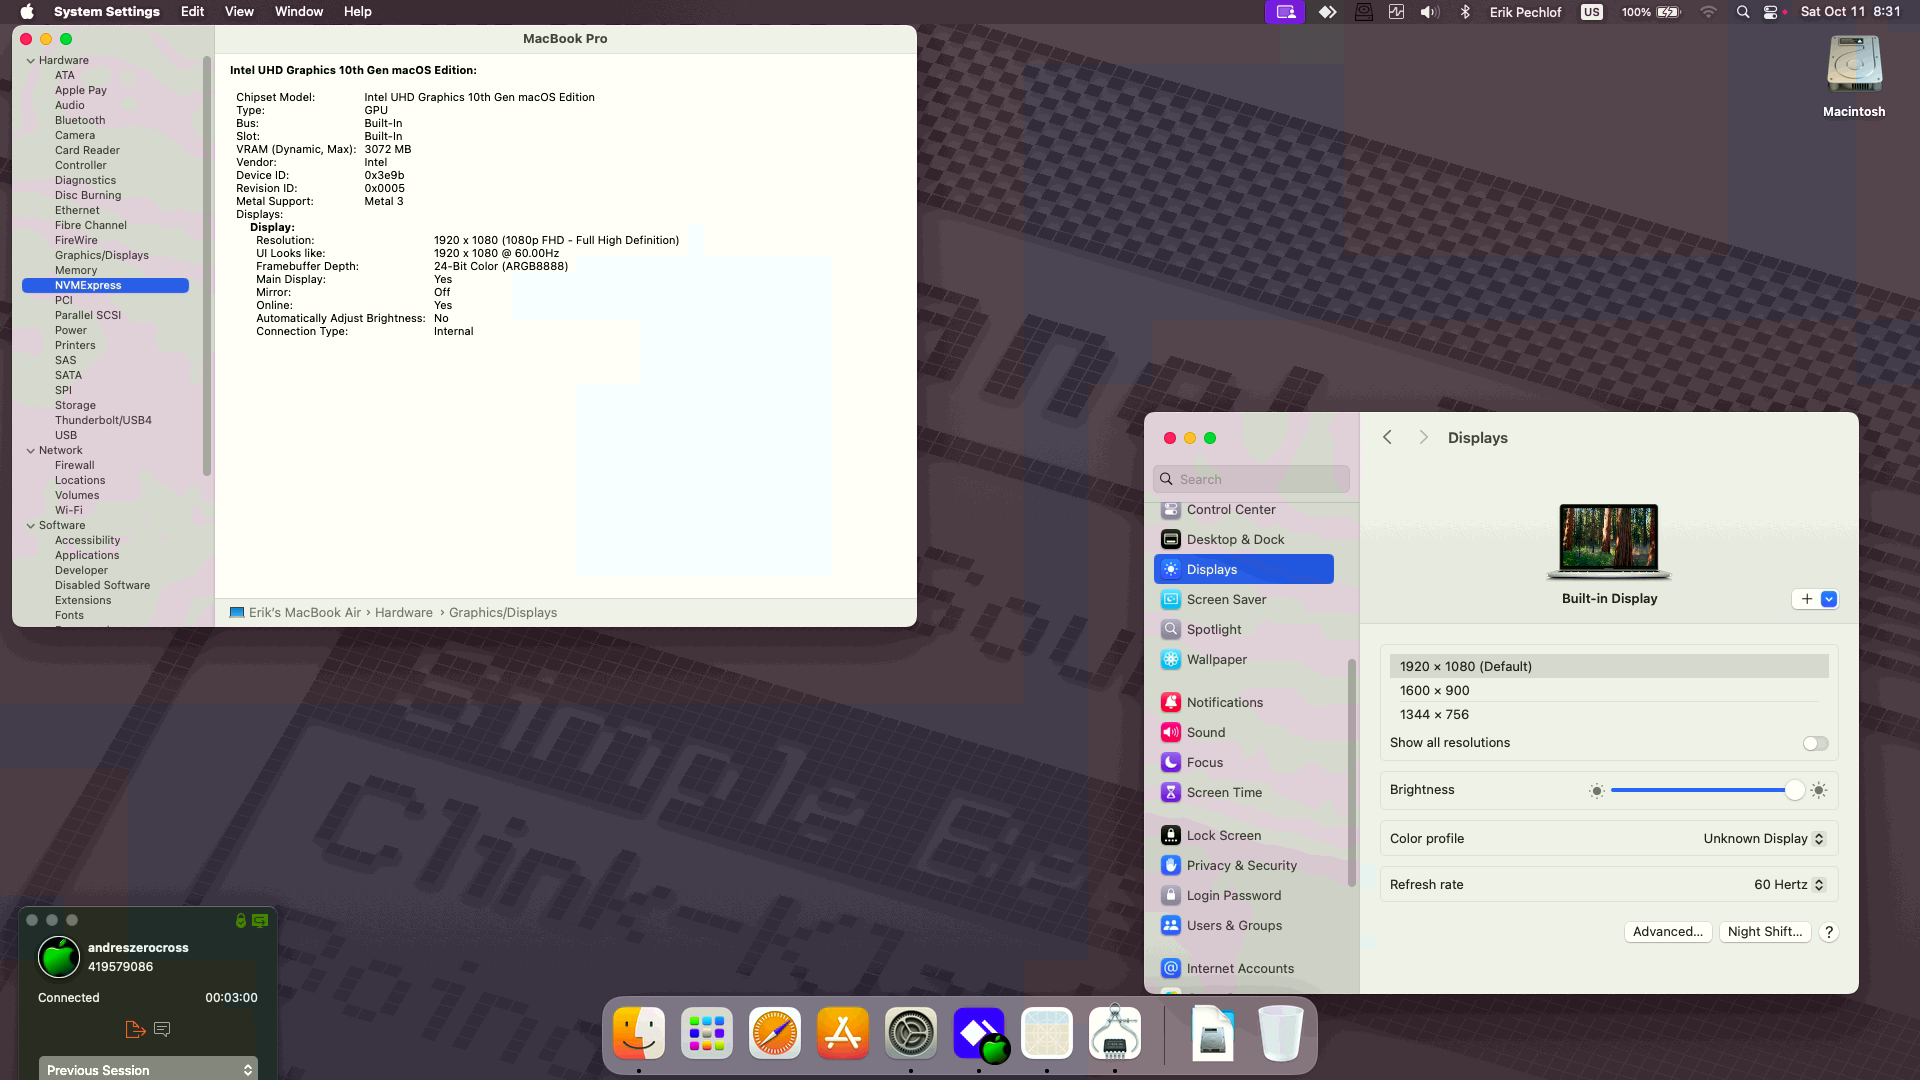Select Wi-Fi under Network in System Information

[x=69, y=511]
